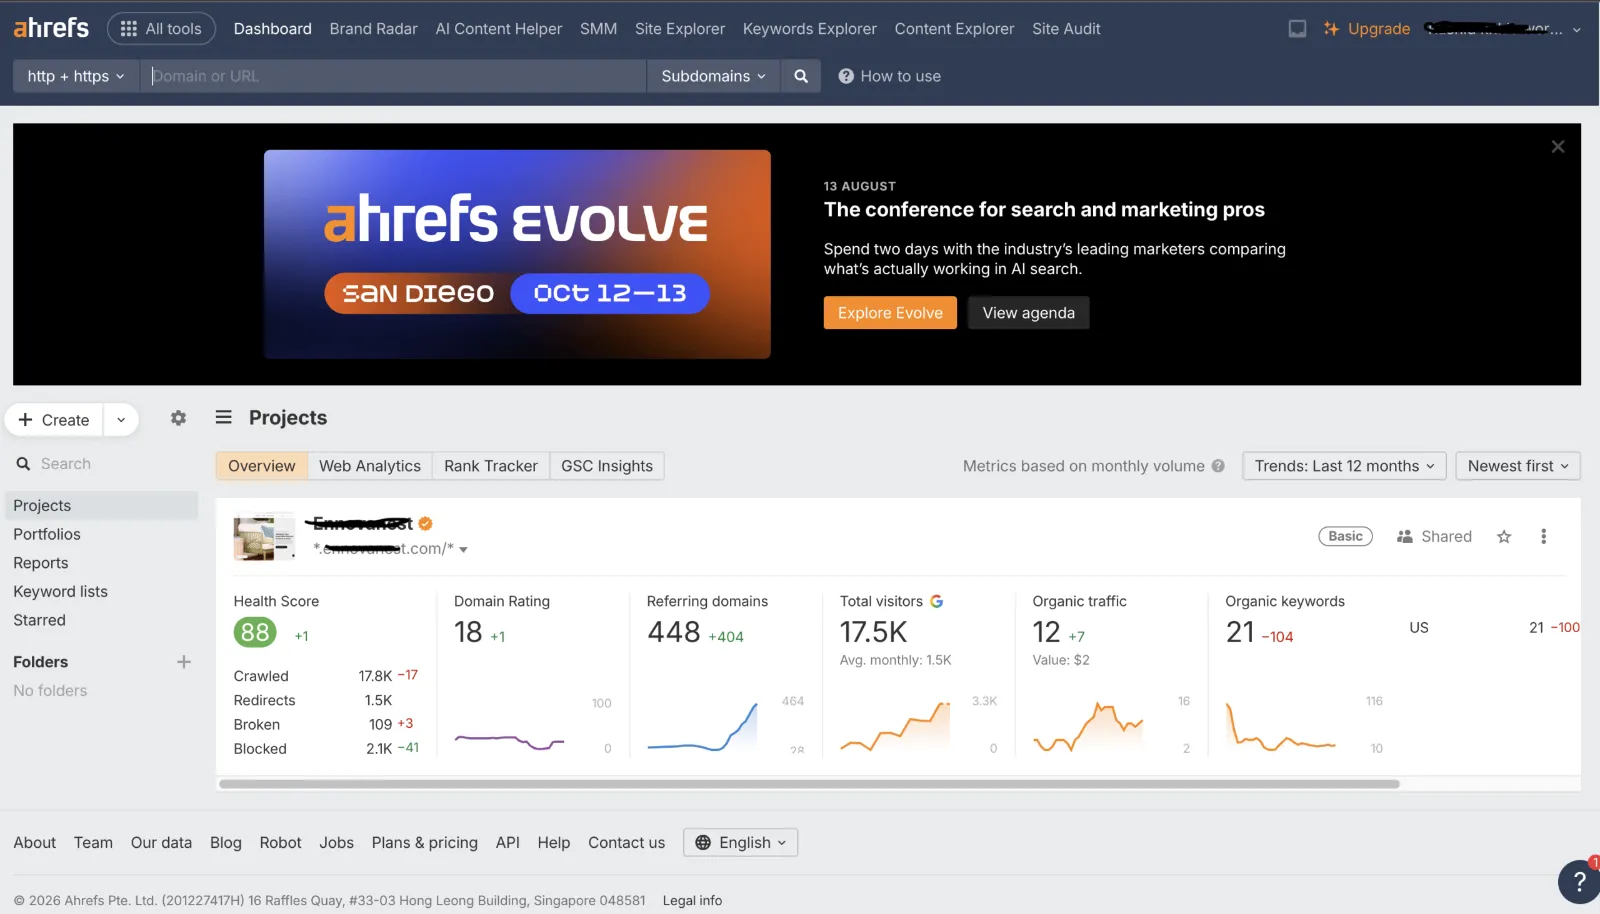Open Site Explorer in top menu
This screenshot has width=1600, height=914.
(x=680, y=29)
